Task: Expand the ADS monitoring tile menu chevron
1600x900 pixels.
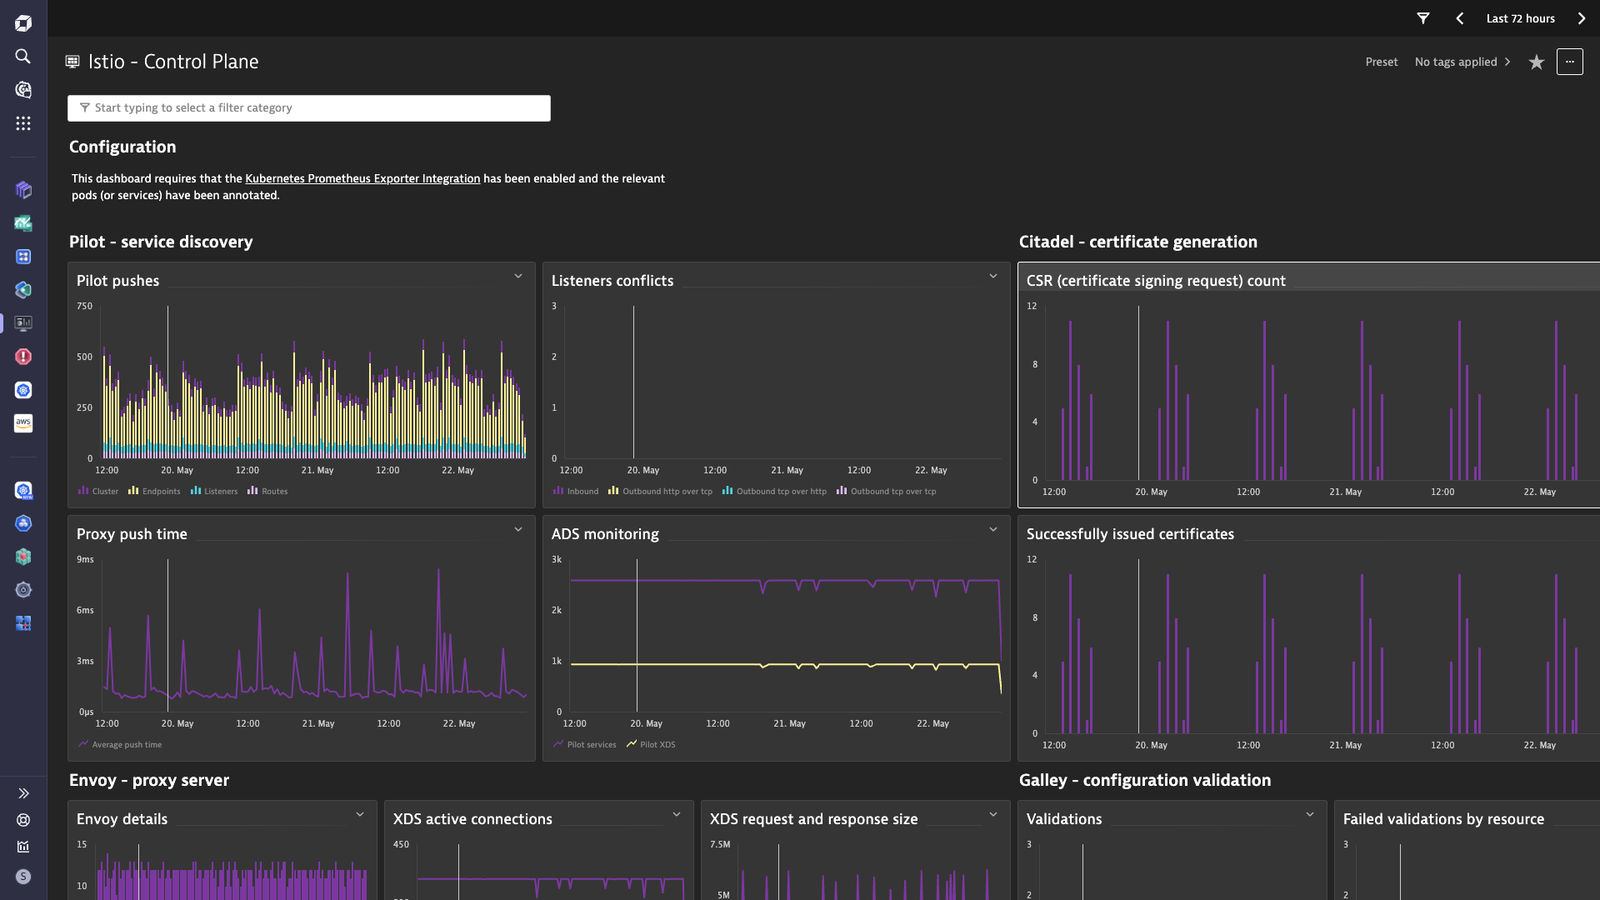Action: [x=993, y=529]
